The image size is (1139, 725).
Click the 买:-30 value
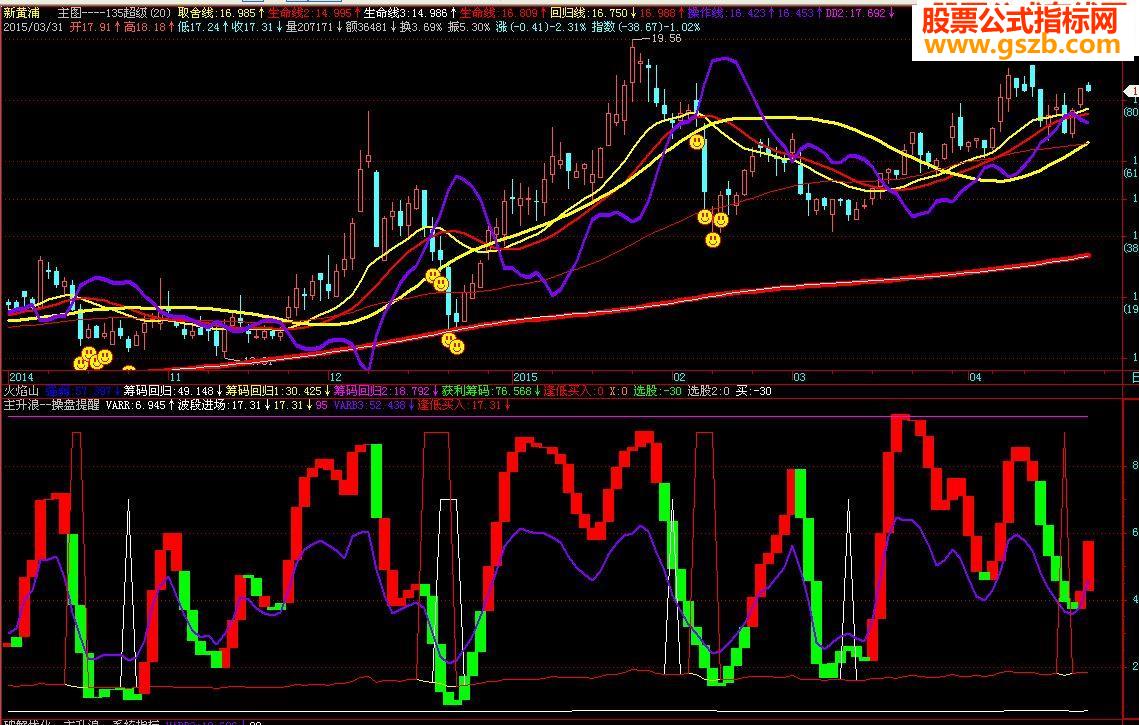(753, 391)
